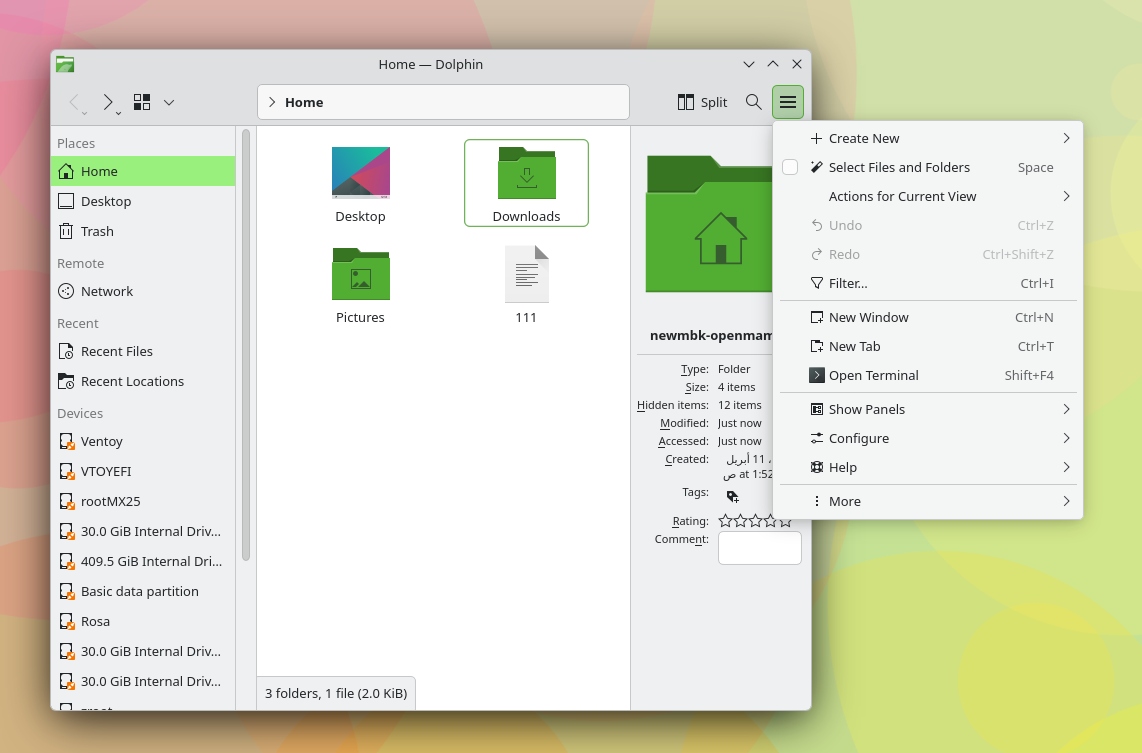Open dropdown arrow under back button
This screenshot has height=753, width=1142.
click(84, 113)
